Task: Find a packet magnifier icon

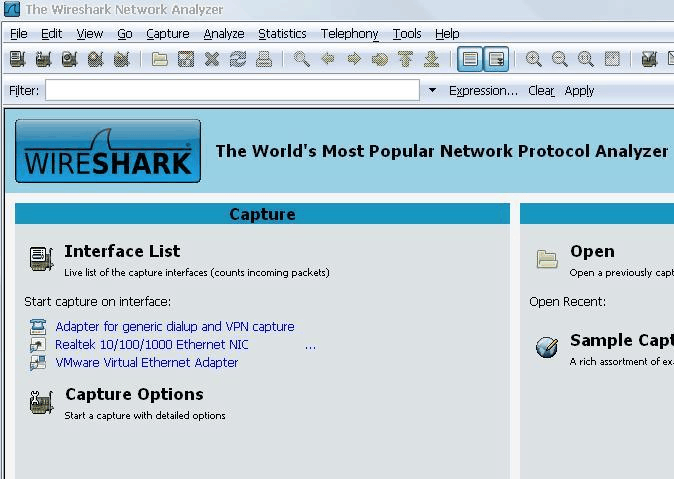Action: click(x=301, y=59)
